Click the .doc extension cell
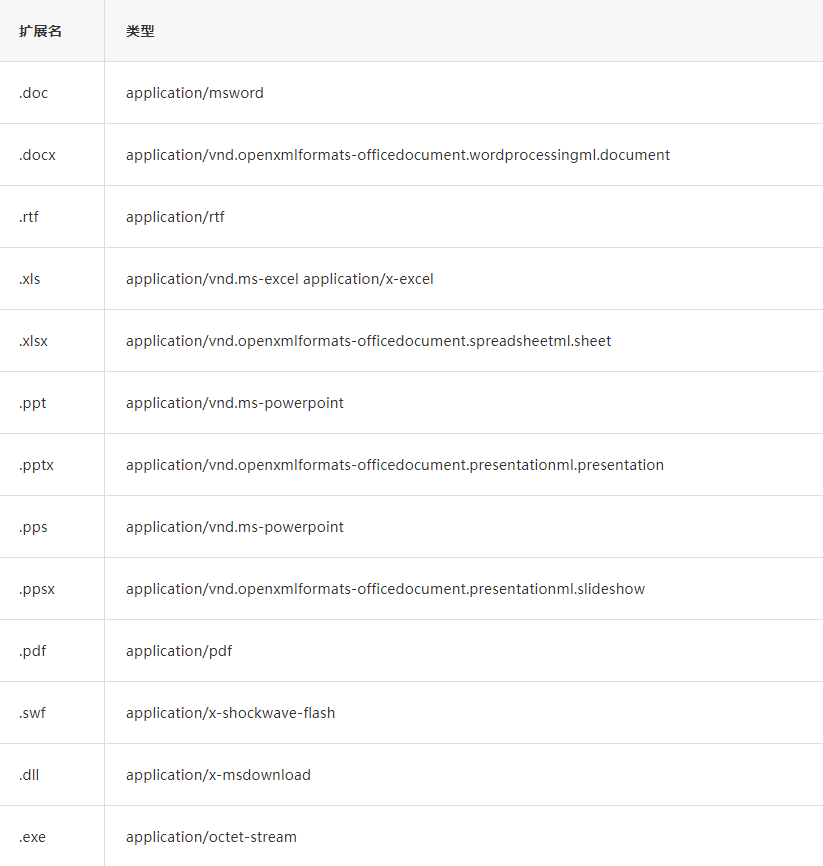 [33, 93]
